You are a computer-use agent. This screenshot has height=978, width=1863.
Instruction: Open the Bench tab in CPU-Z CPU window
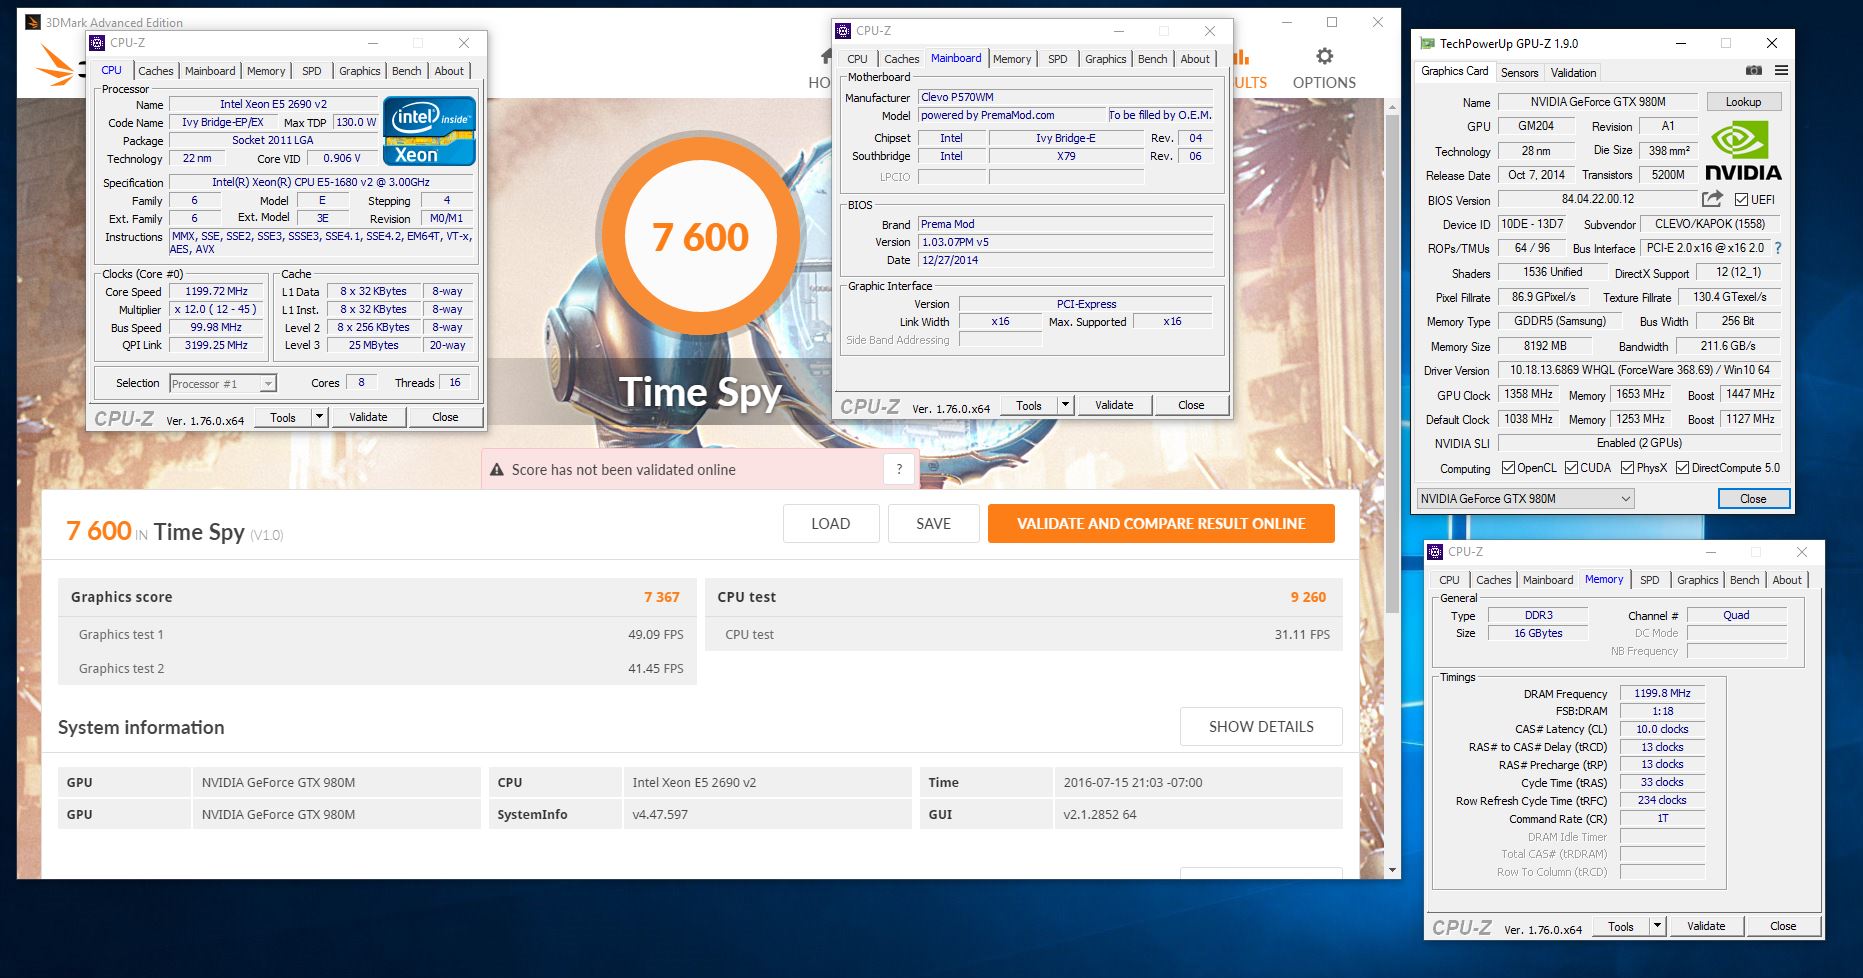tap(406, 71)
